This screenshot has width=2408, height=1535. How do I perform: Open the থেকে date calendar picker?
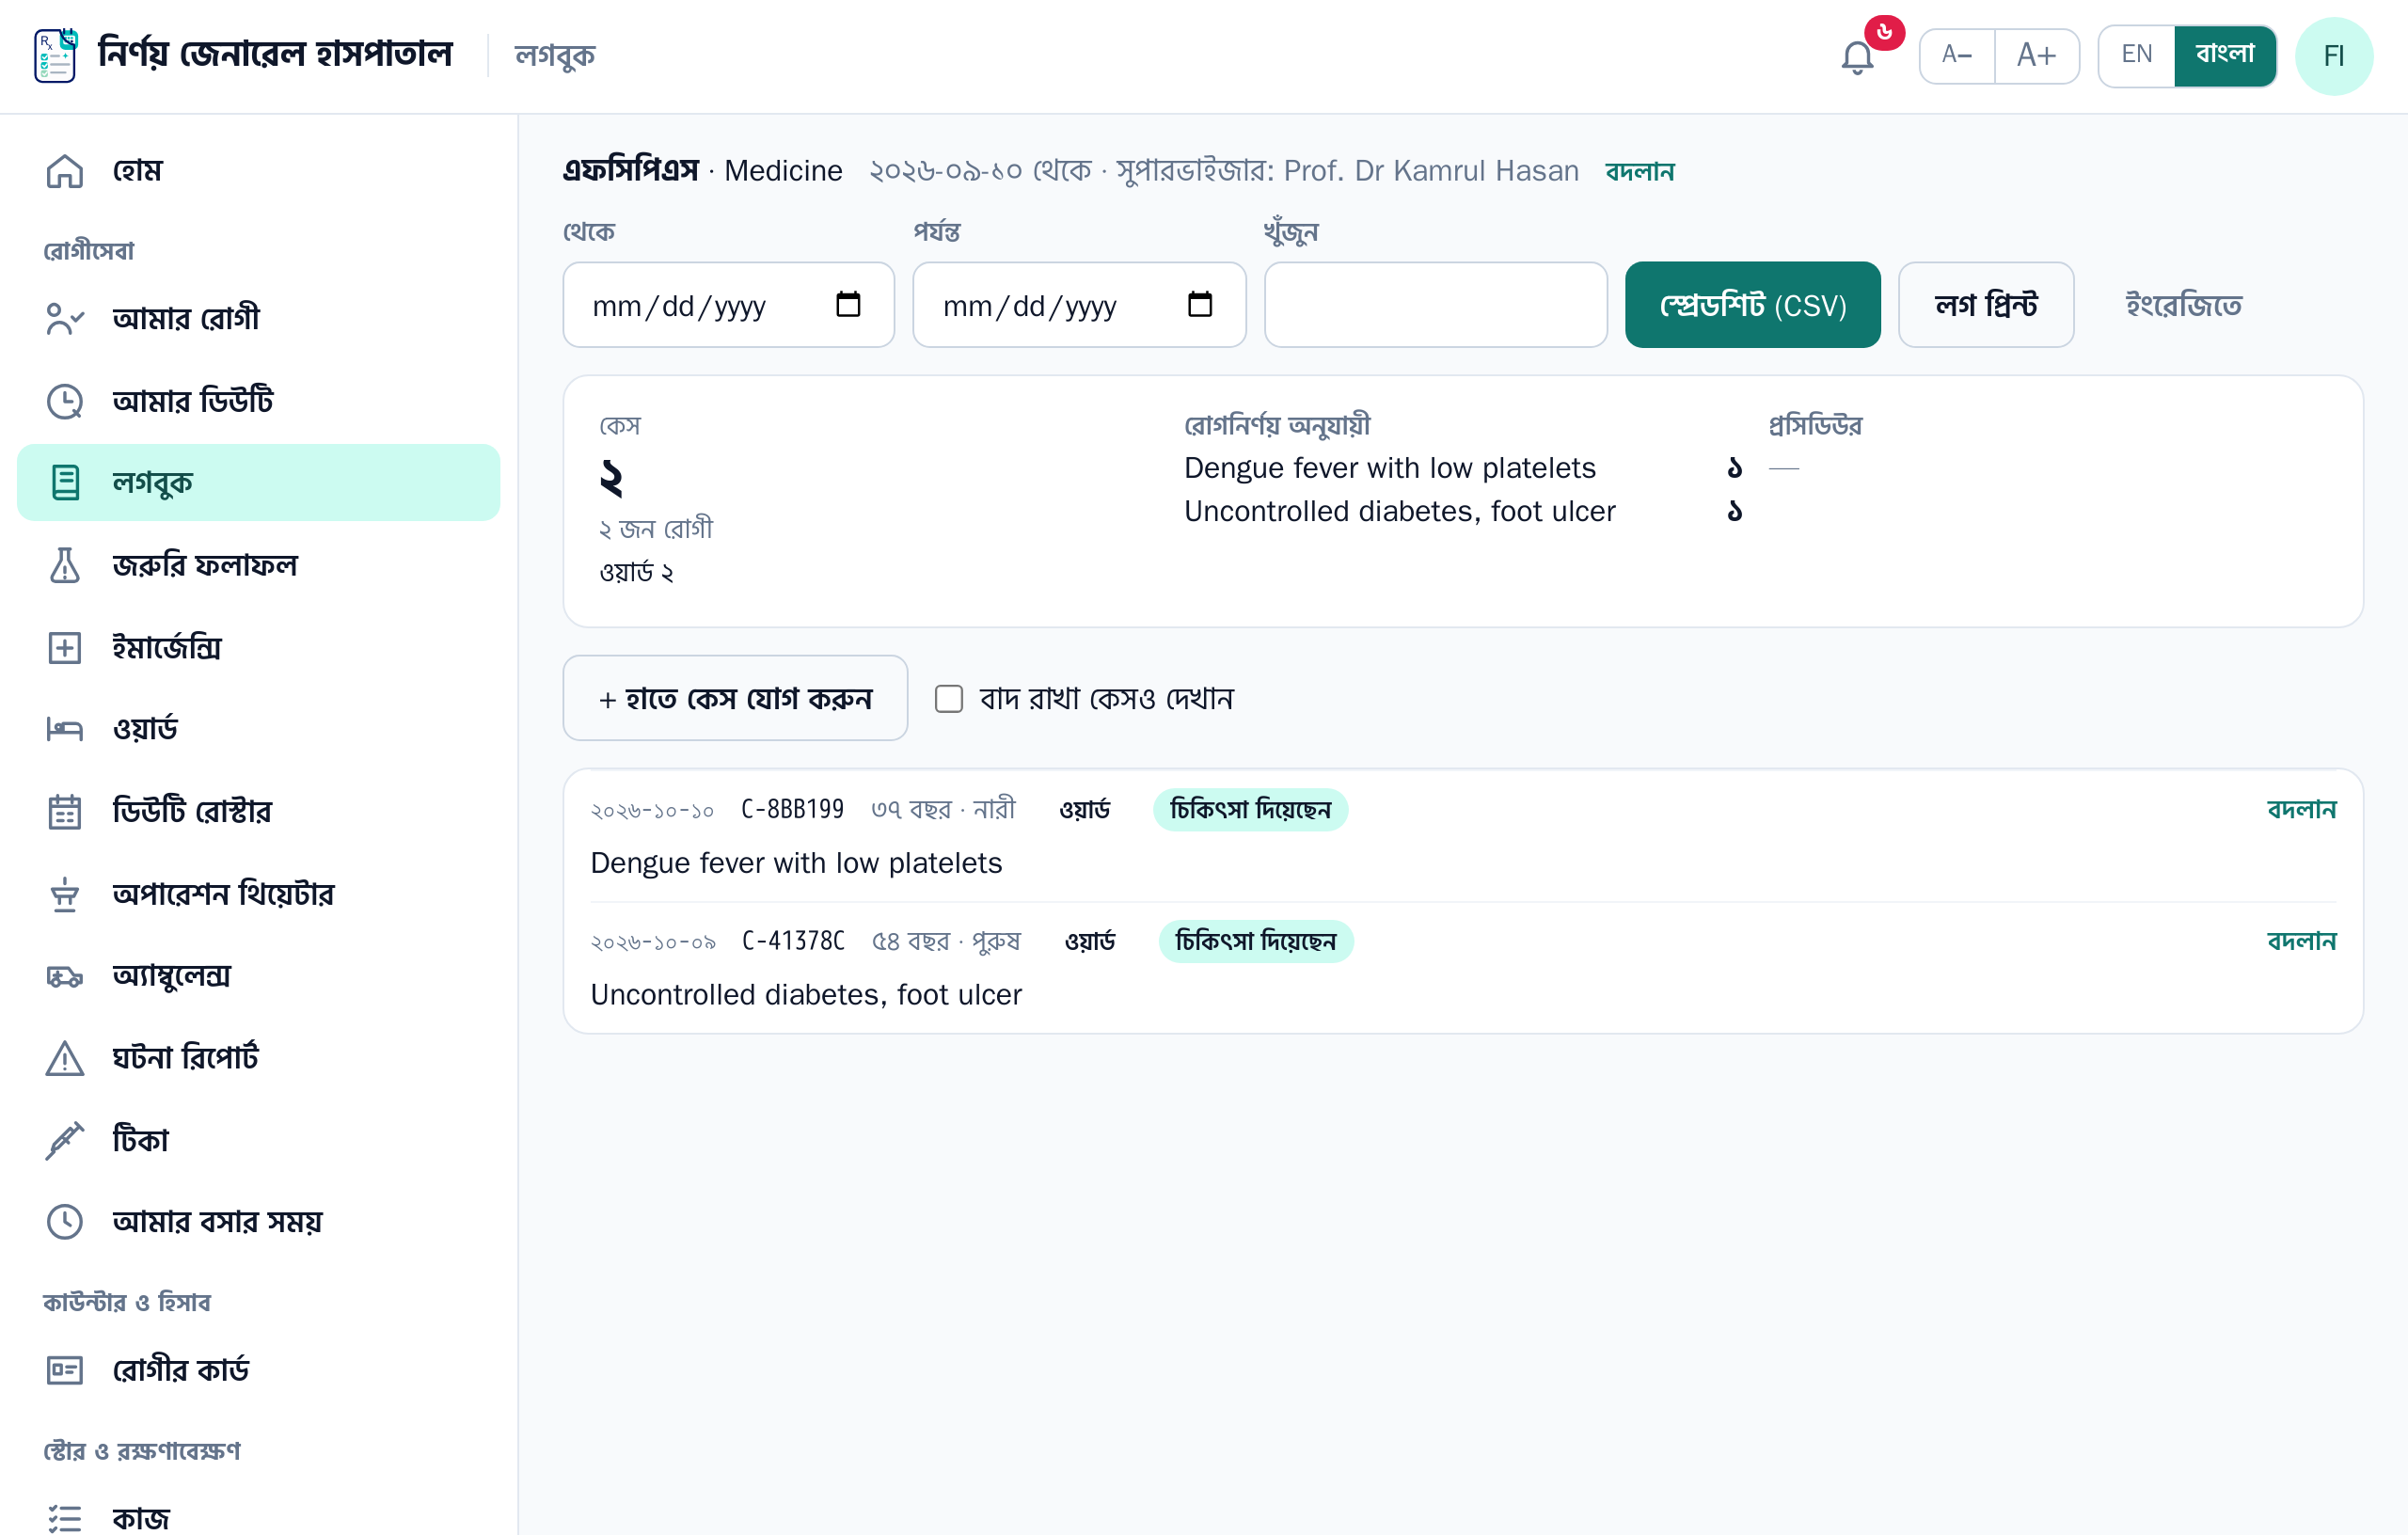click(848, 304)
